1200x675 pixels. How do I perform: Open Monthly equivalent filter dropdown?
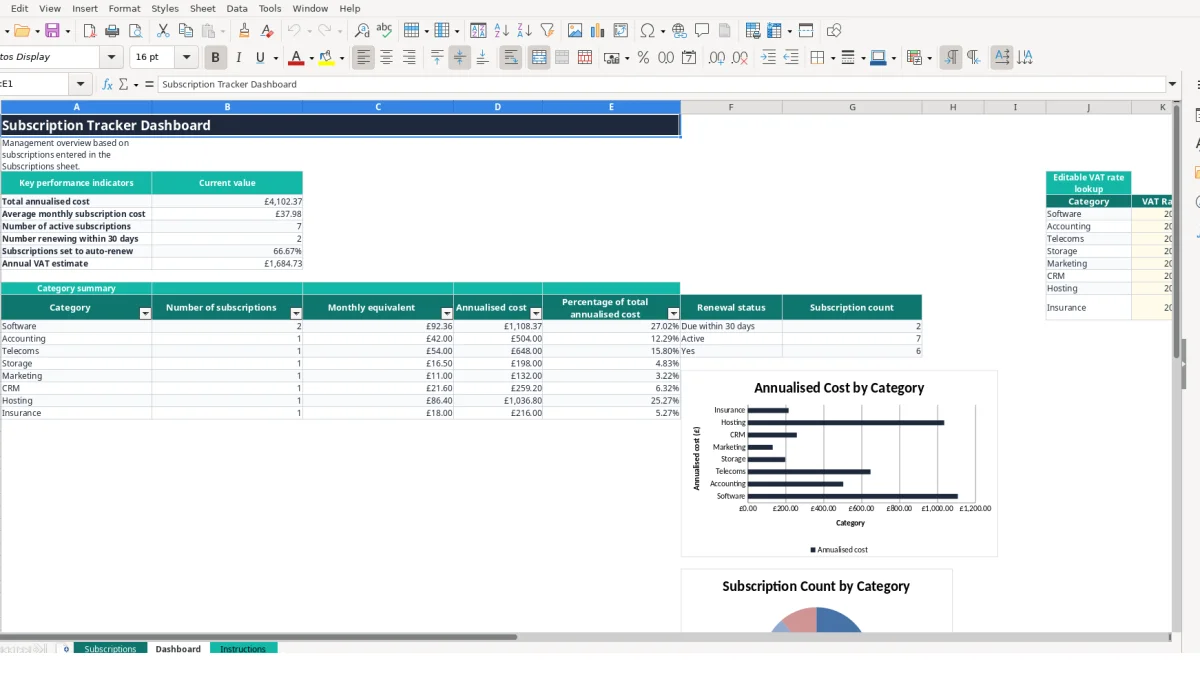446,314
